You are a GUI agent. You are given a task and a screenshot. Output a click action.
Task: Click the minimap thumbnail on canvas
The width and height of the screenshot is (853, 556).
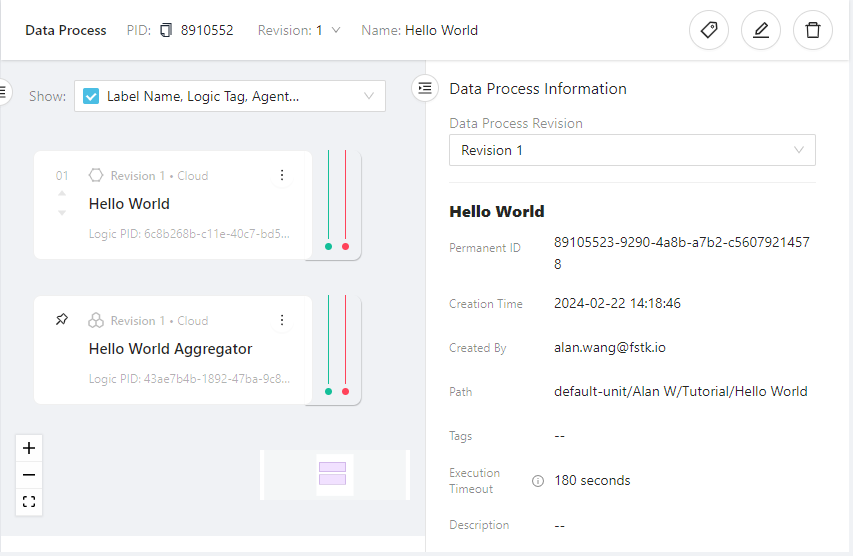point(333,474)
